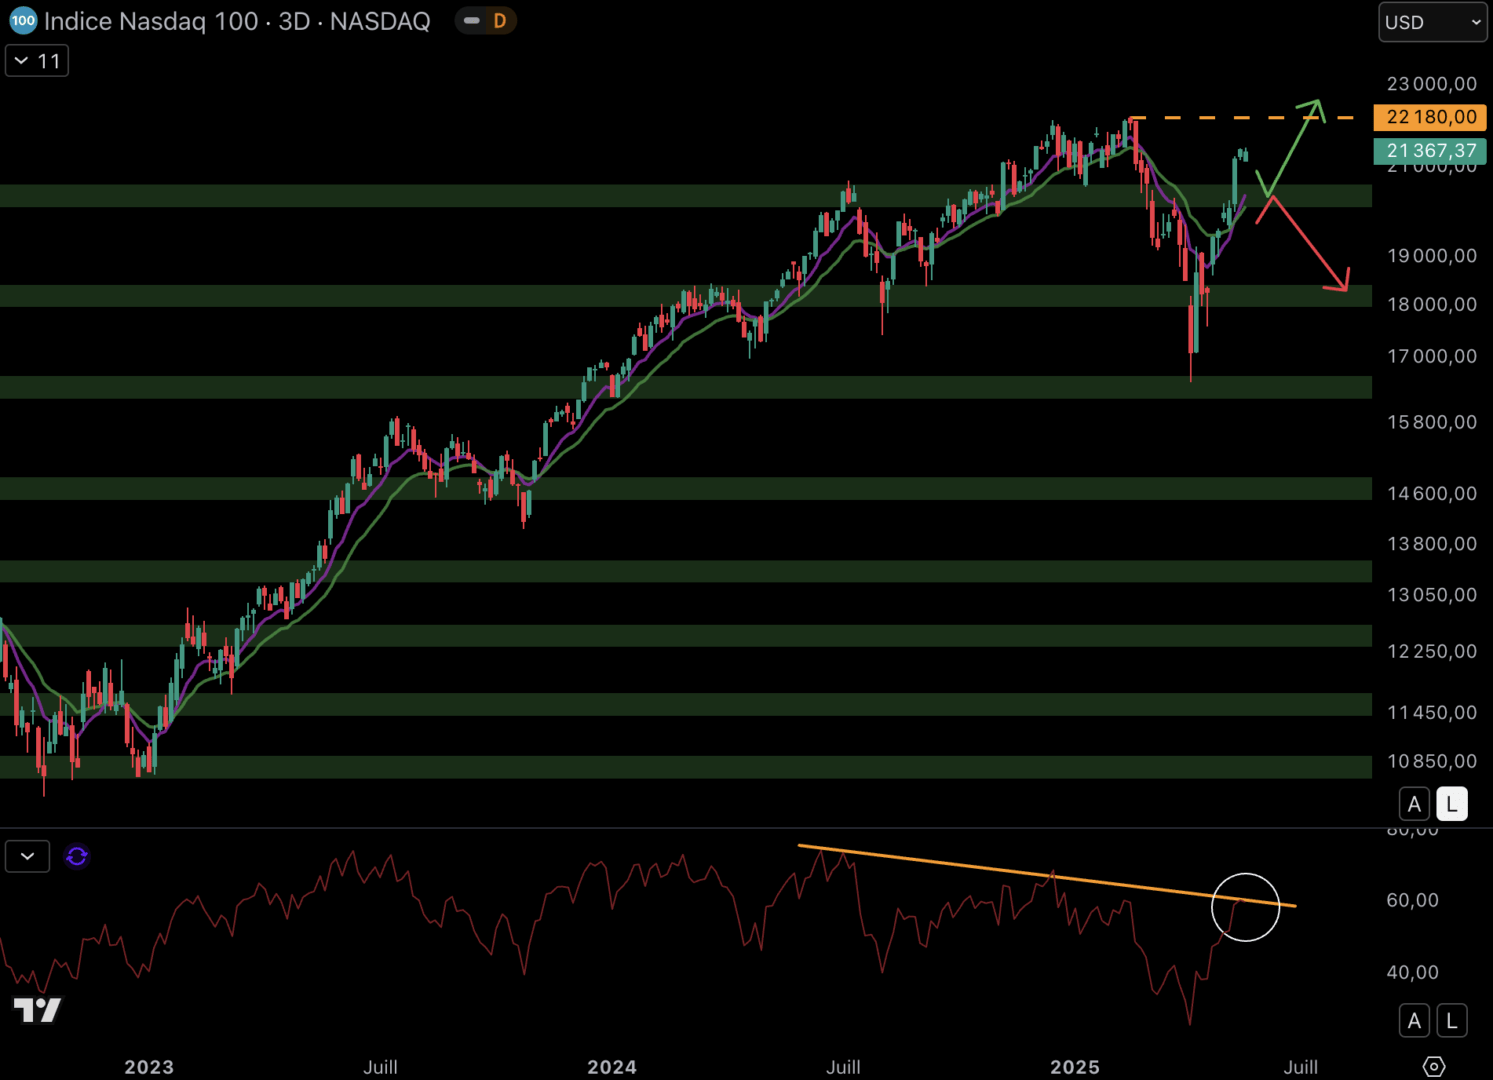The image size is (1493, 1080).
Task: Collapse the RSI indicator pane legend
Action: click(27, 856)
